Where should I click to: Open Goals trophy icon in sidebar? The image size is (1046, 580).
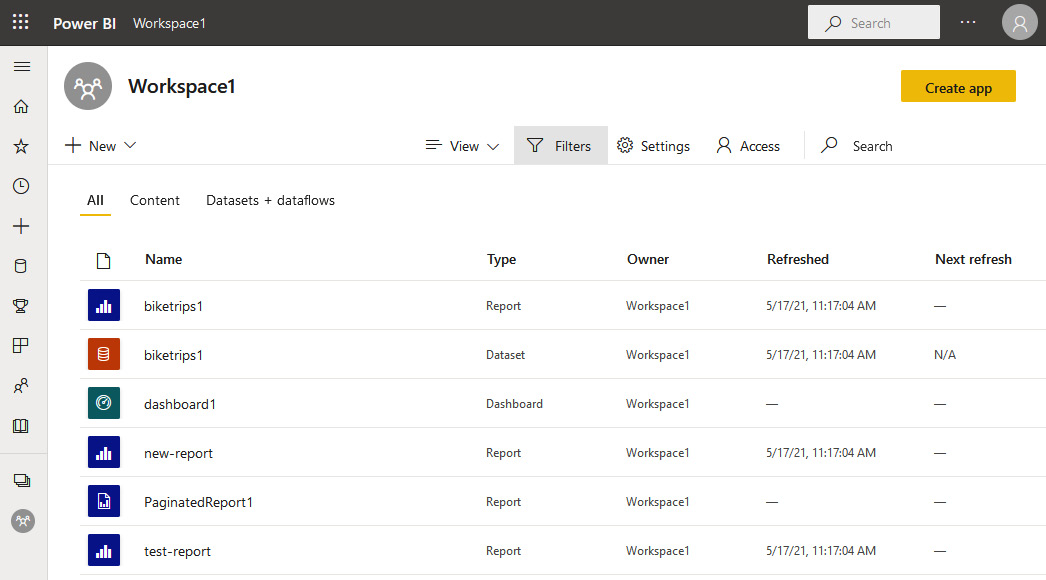tap(21, 306)
